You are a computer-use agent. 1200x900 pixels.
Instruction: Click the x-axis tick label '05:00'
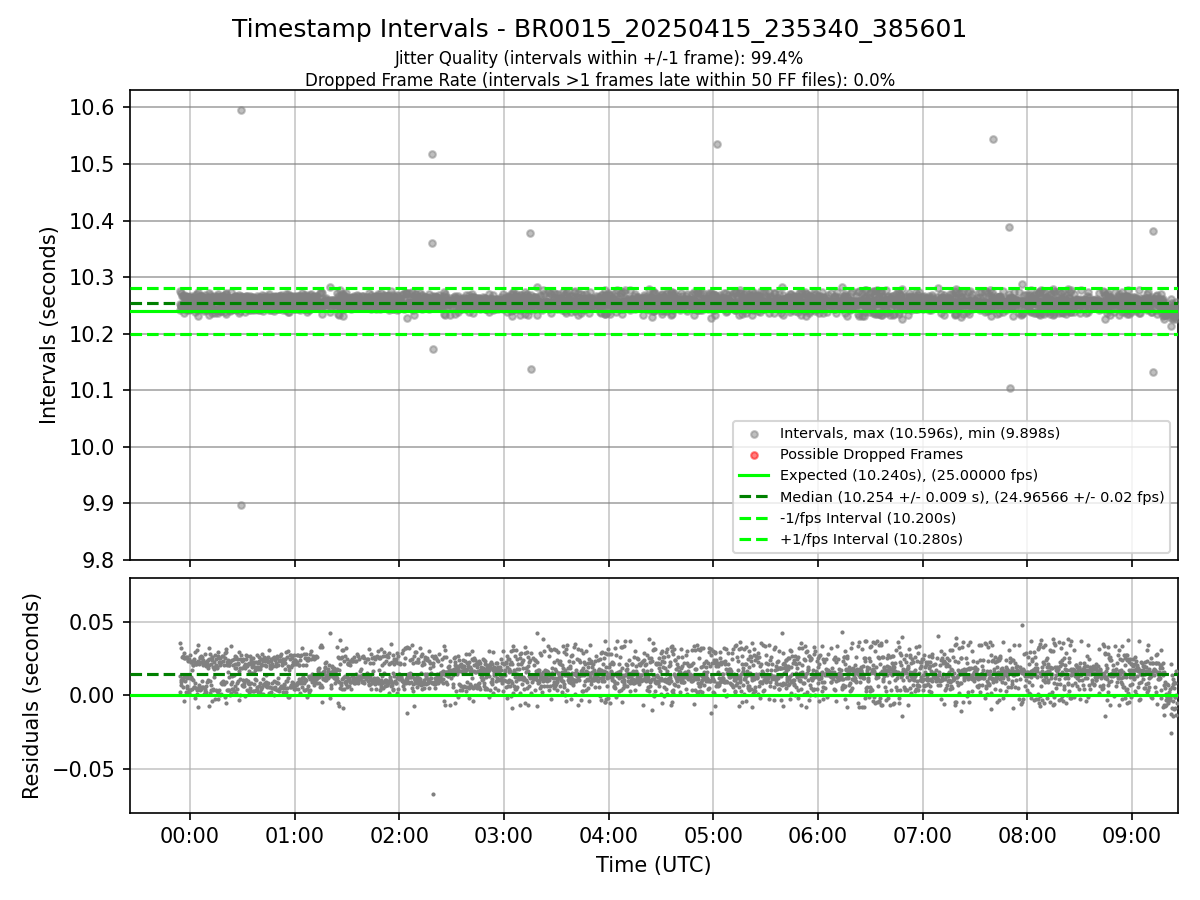(713, 836)
